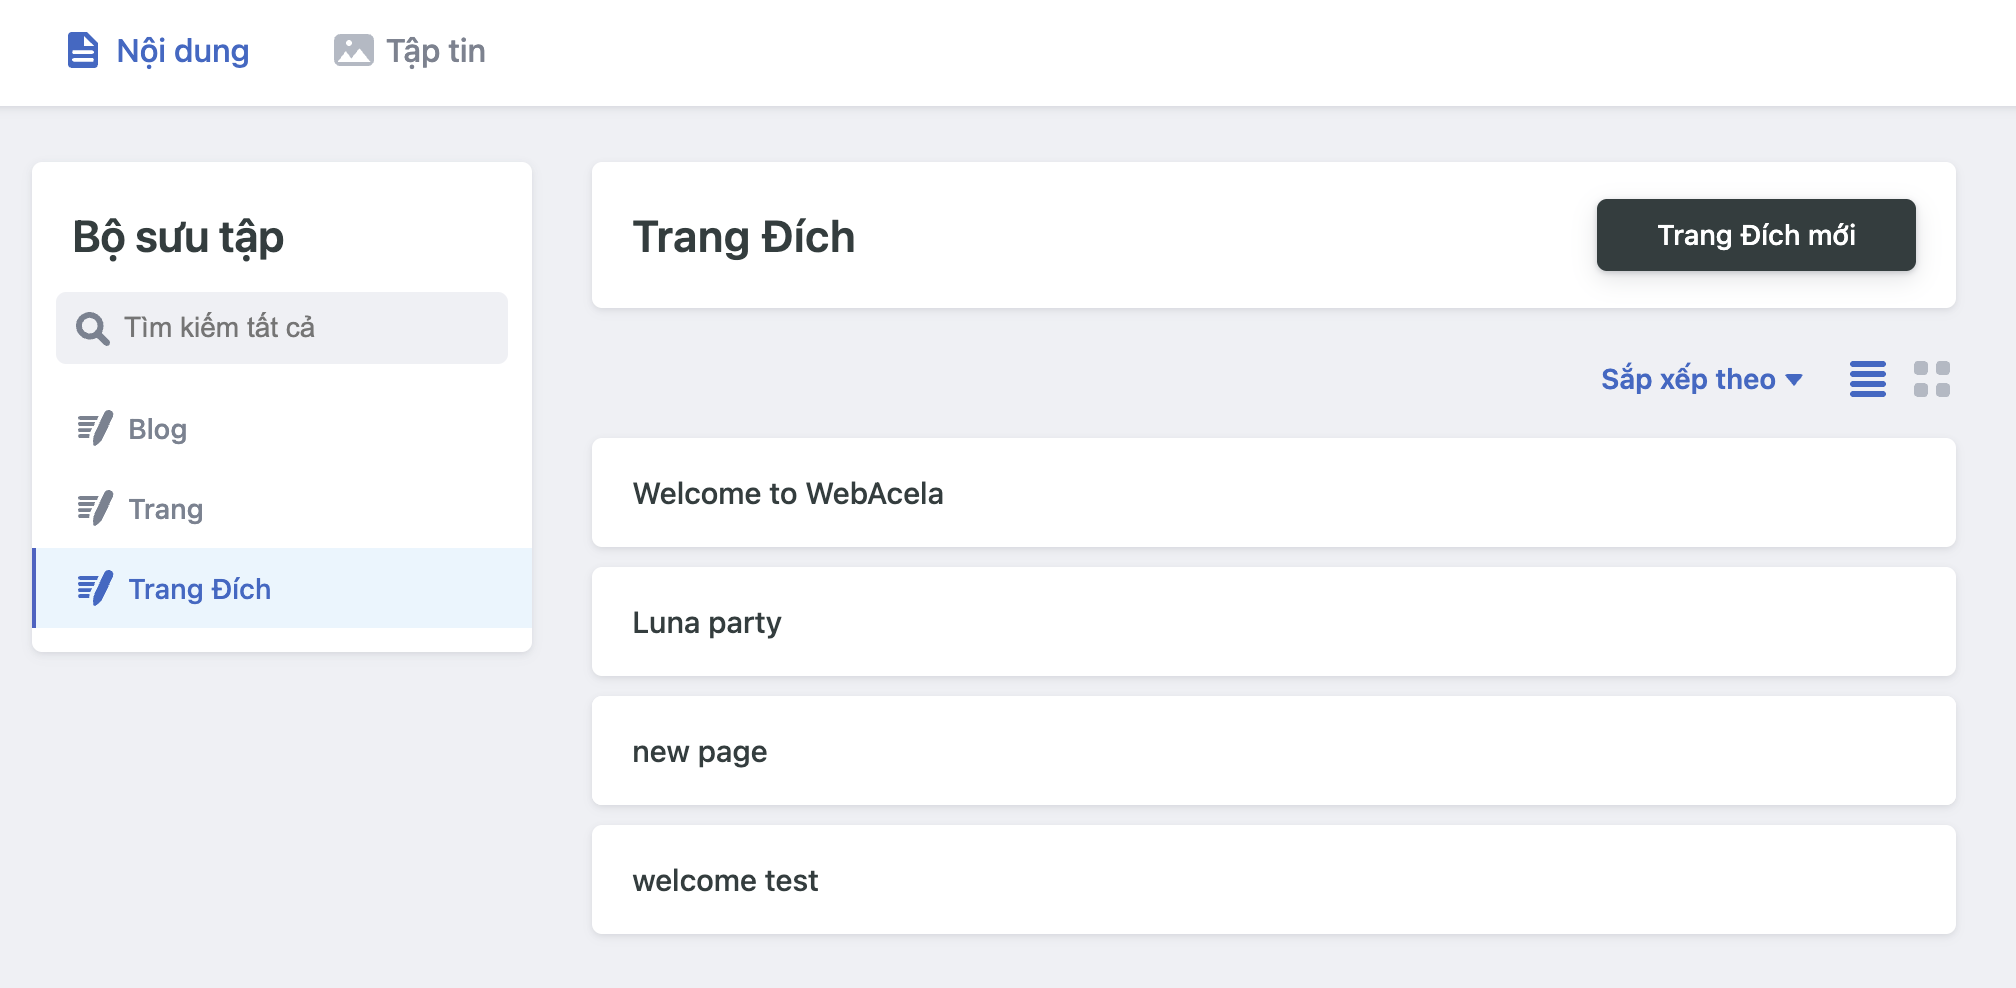Switch to list view layout
Image resolution: width=2016 pixels, height=988 pixels.
1867,380
